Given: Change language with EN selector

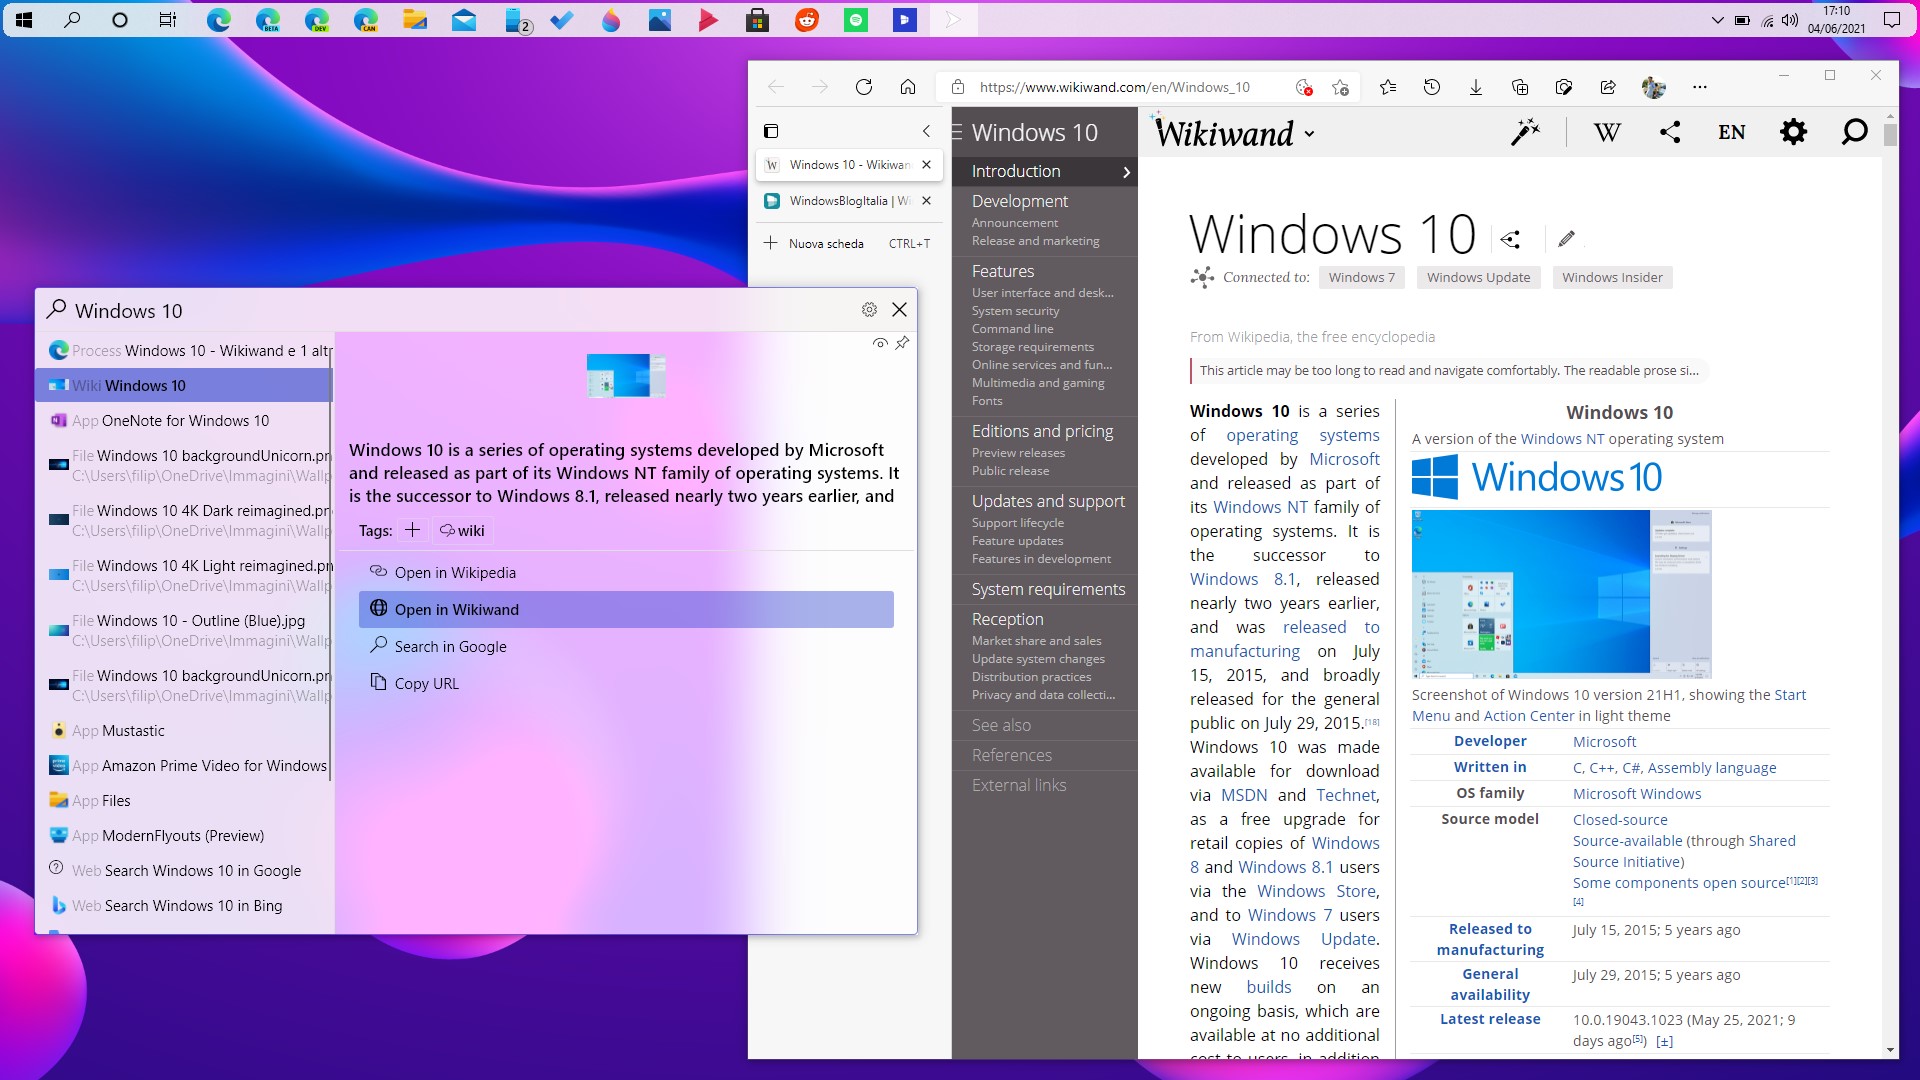Looking at the screenshot, I should pos(1732,132).
